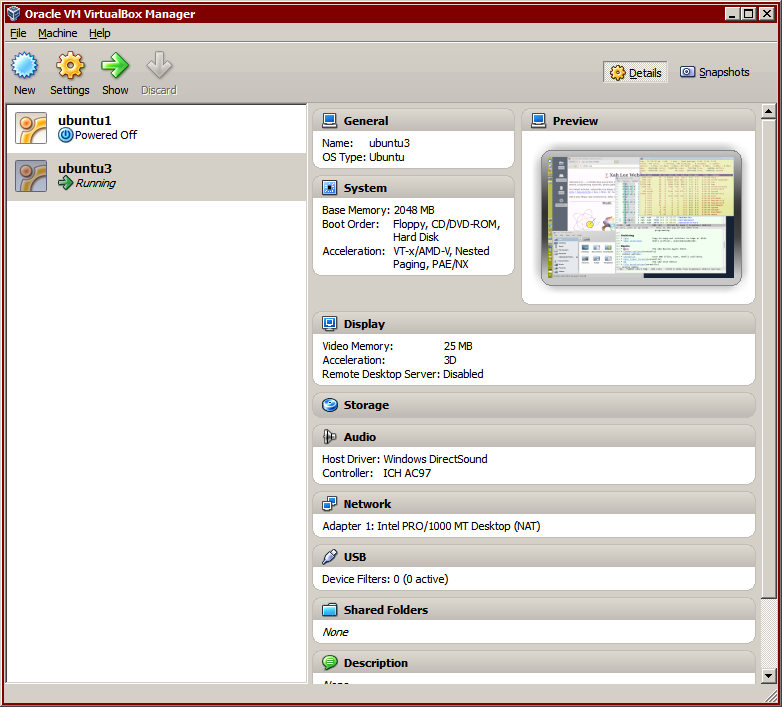Click the green Show arrow icon
This screenshot has height=707, width=782.
click(115, 65)
